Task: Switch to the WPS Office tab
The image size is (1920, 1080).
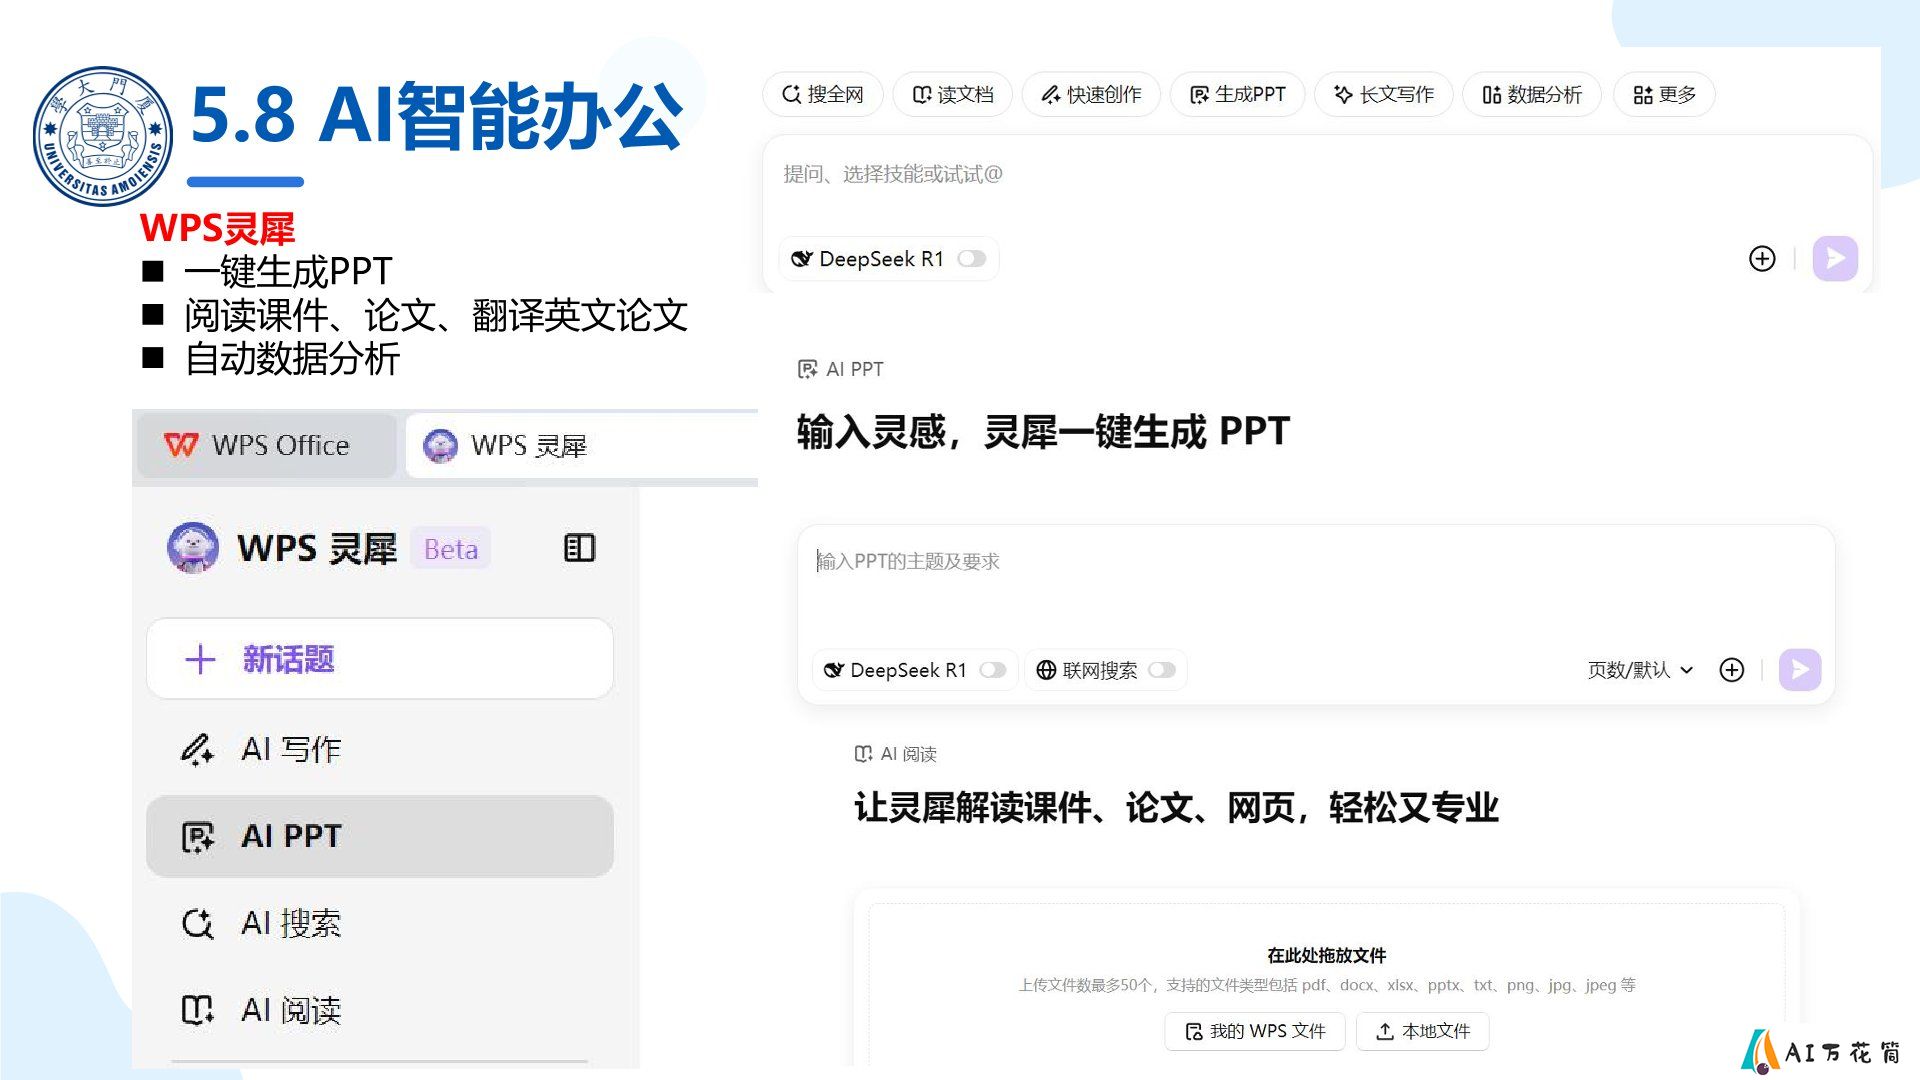Action: pos(266,445)
